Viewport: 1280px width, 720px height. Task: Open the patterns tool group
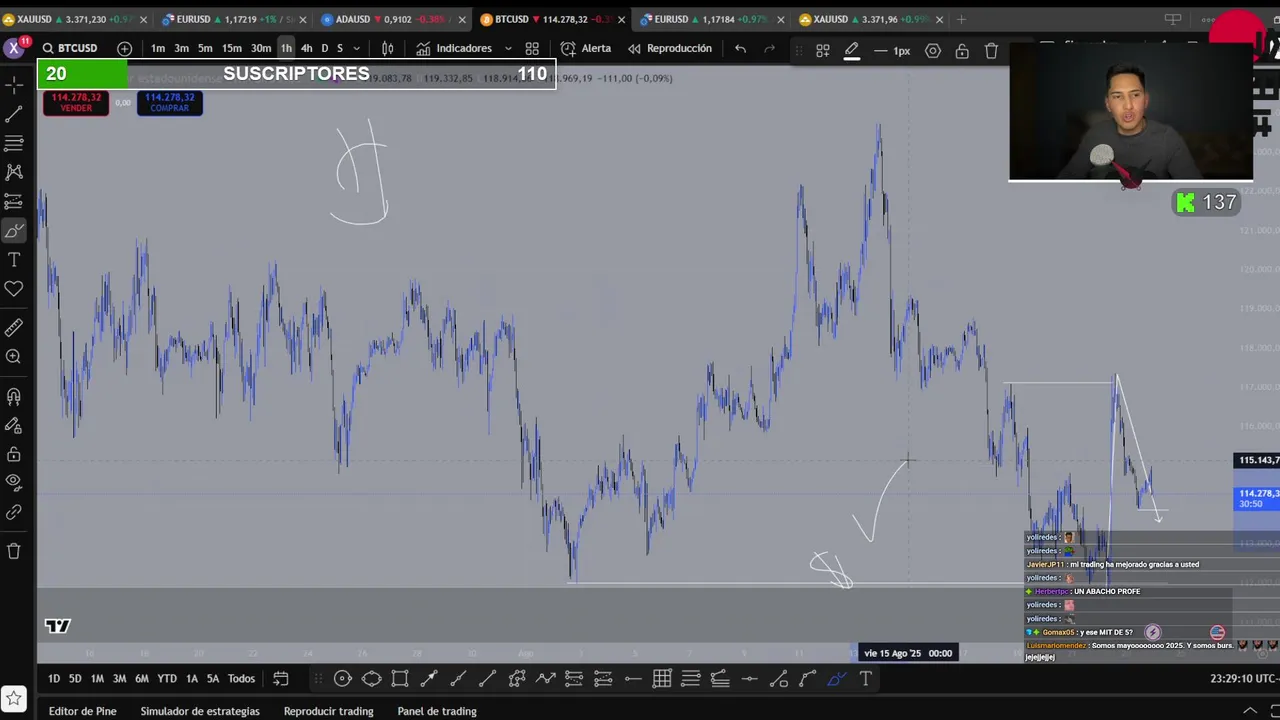14,172
